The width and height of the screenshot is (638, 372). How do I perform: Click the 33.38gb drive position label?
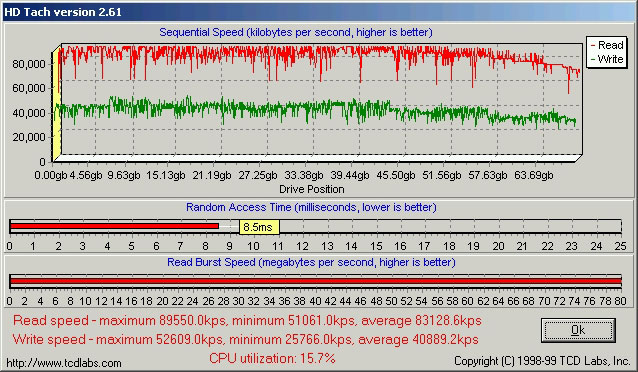click(304, 175)
